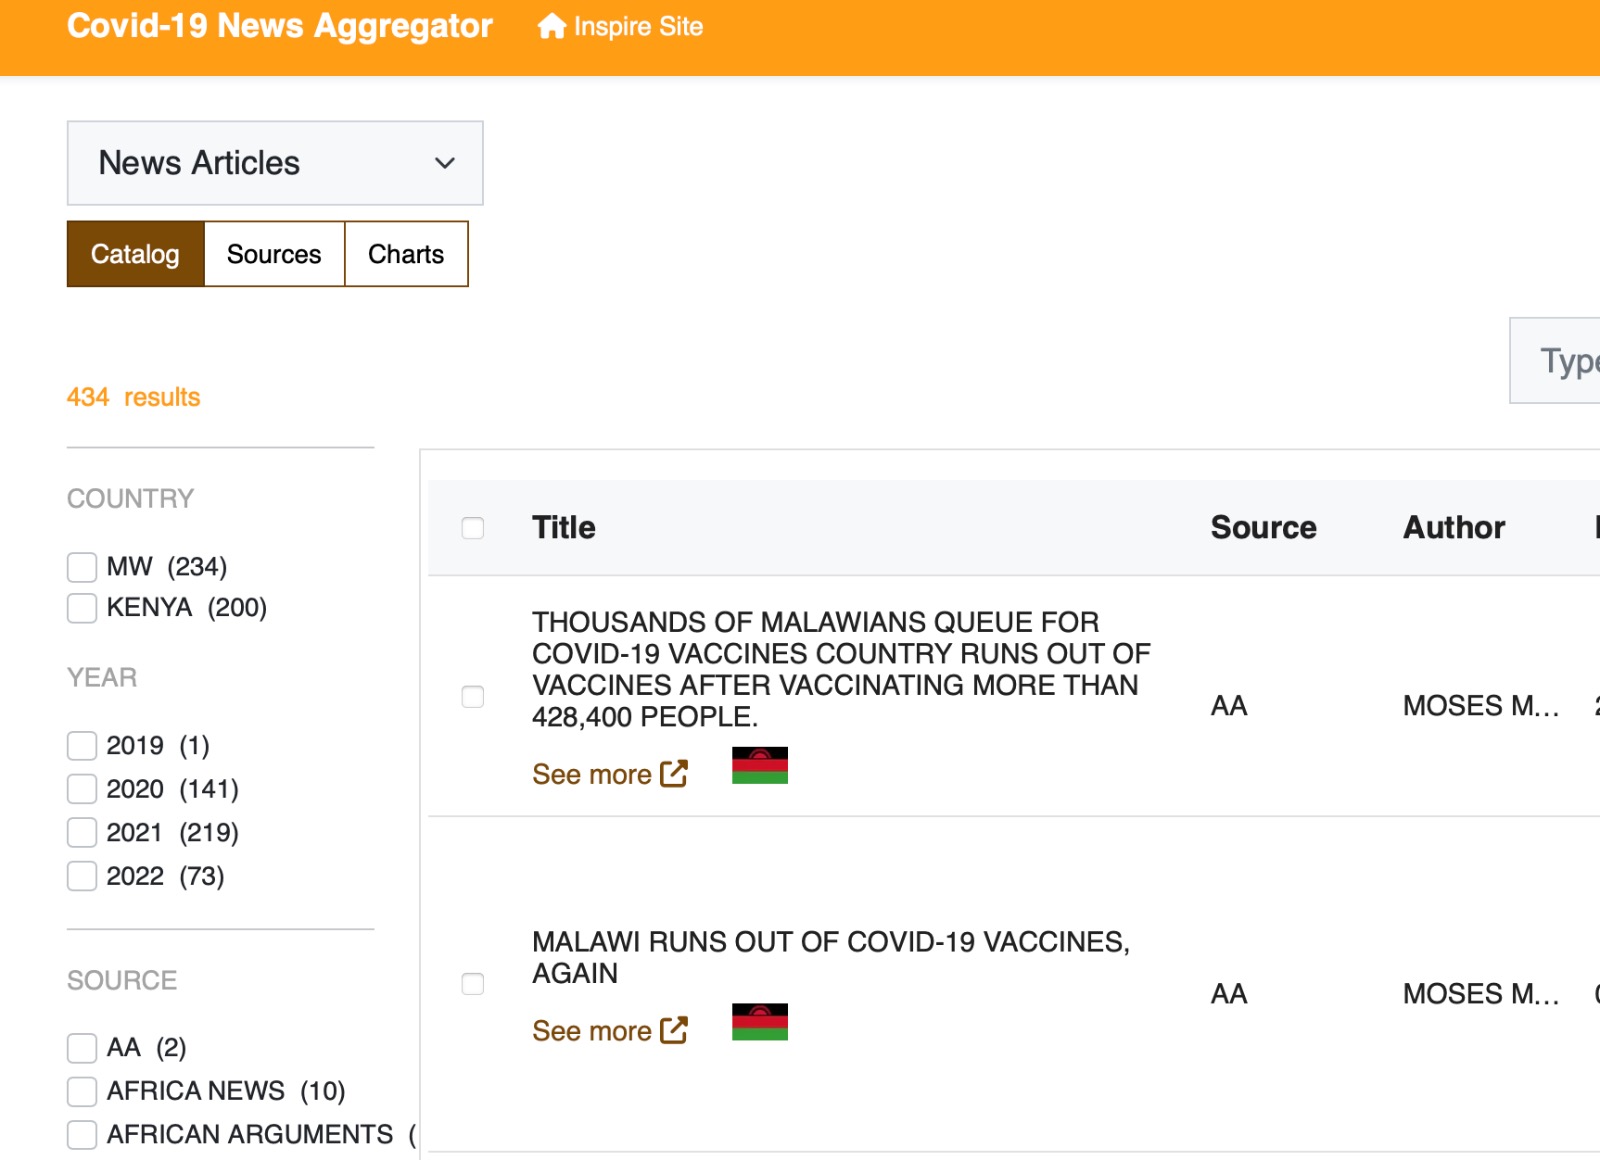Click the external link icon on first See more
This screenshot has height=1160, width=1600.
pos(674,774)
